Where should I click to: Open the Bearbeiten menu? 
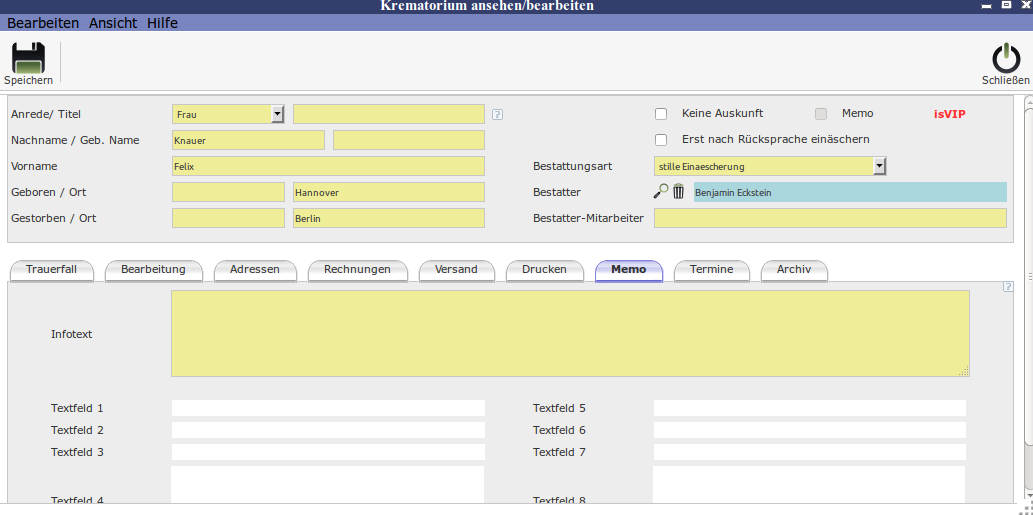tap(43, 23)
